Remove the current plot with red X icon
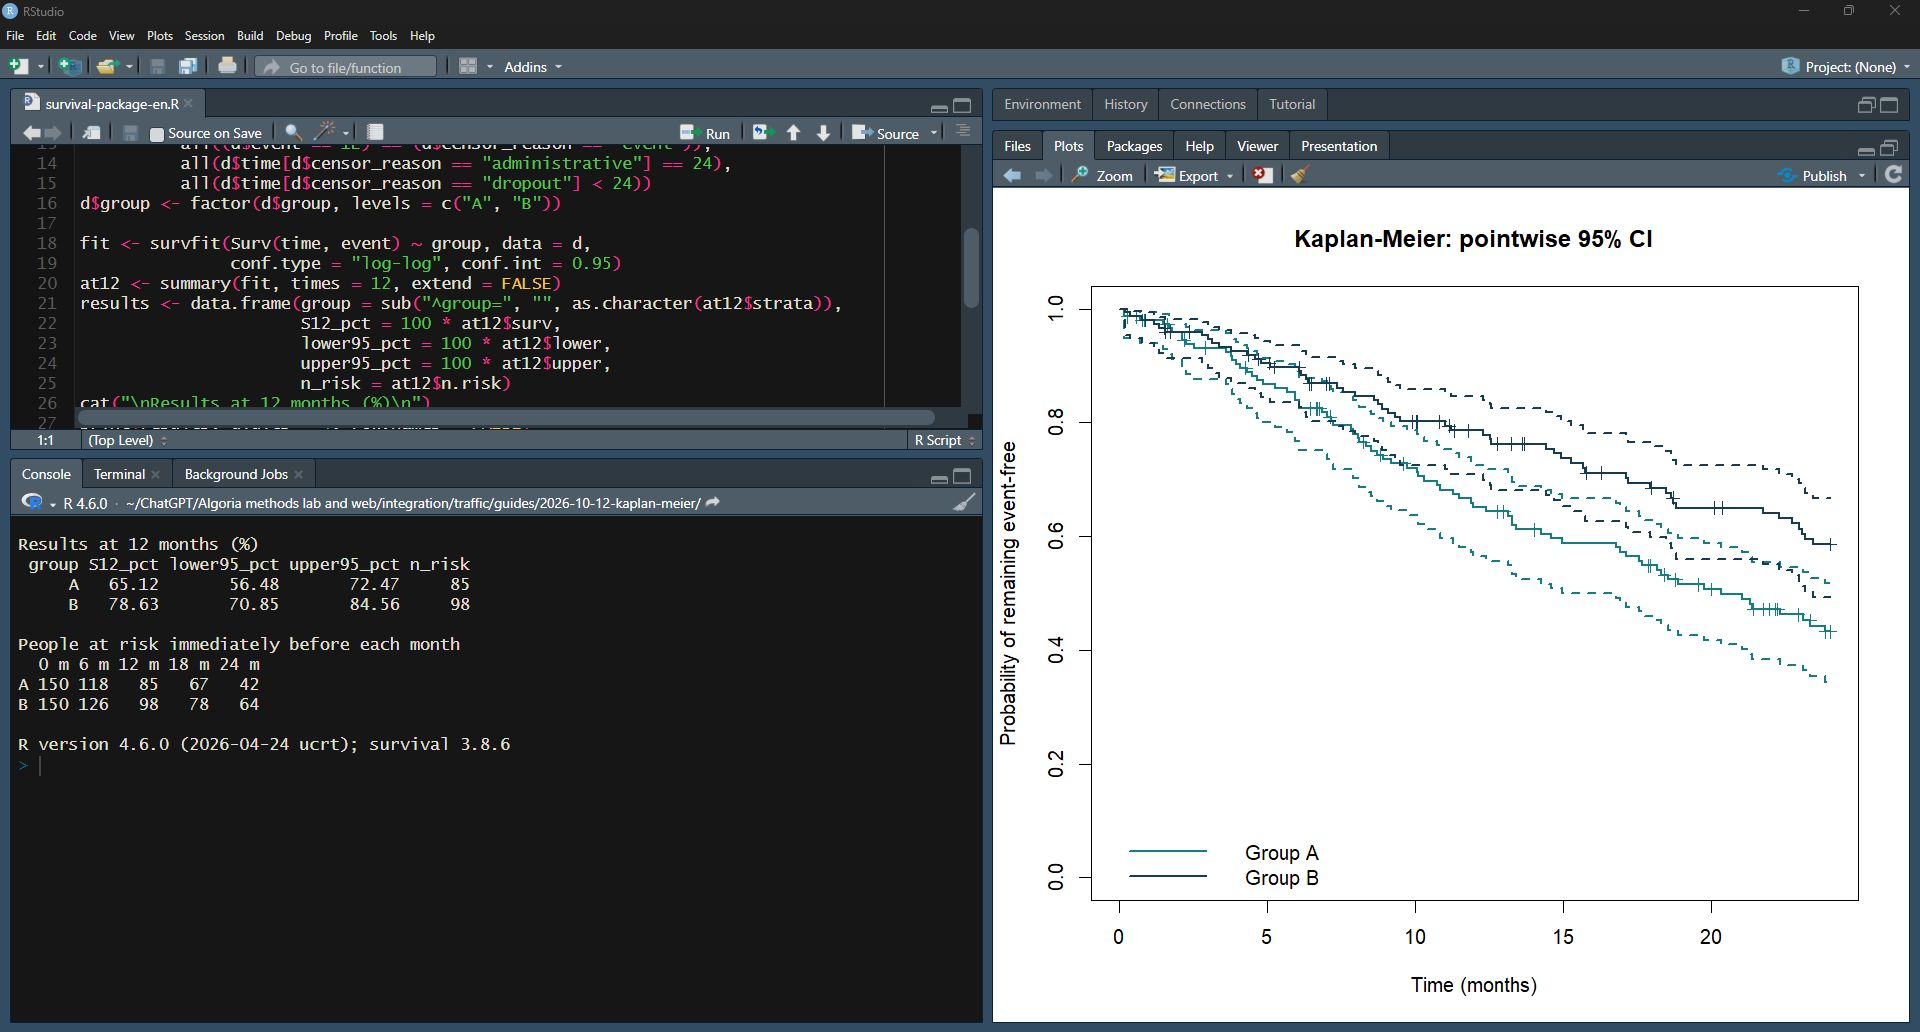 pos(1264,175)
